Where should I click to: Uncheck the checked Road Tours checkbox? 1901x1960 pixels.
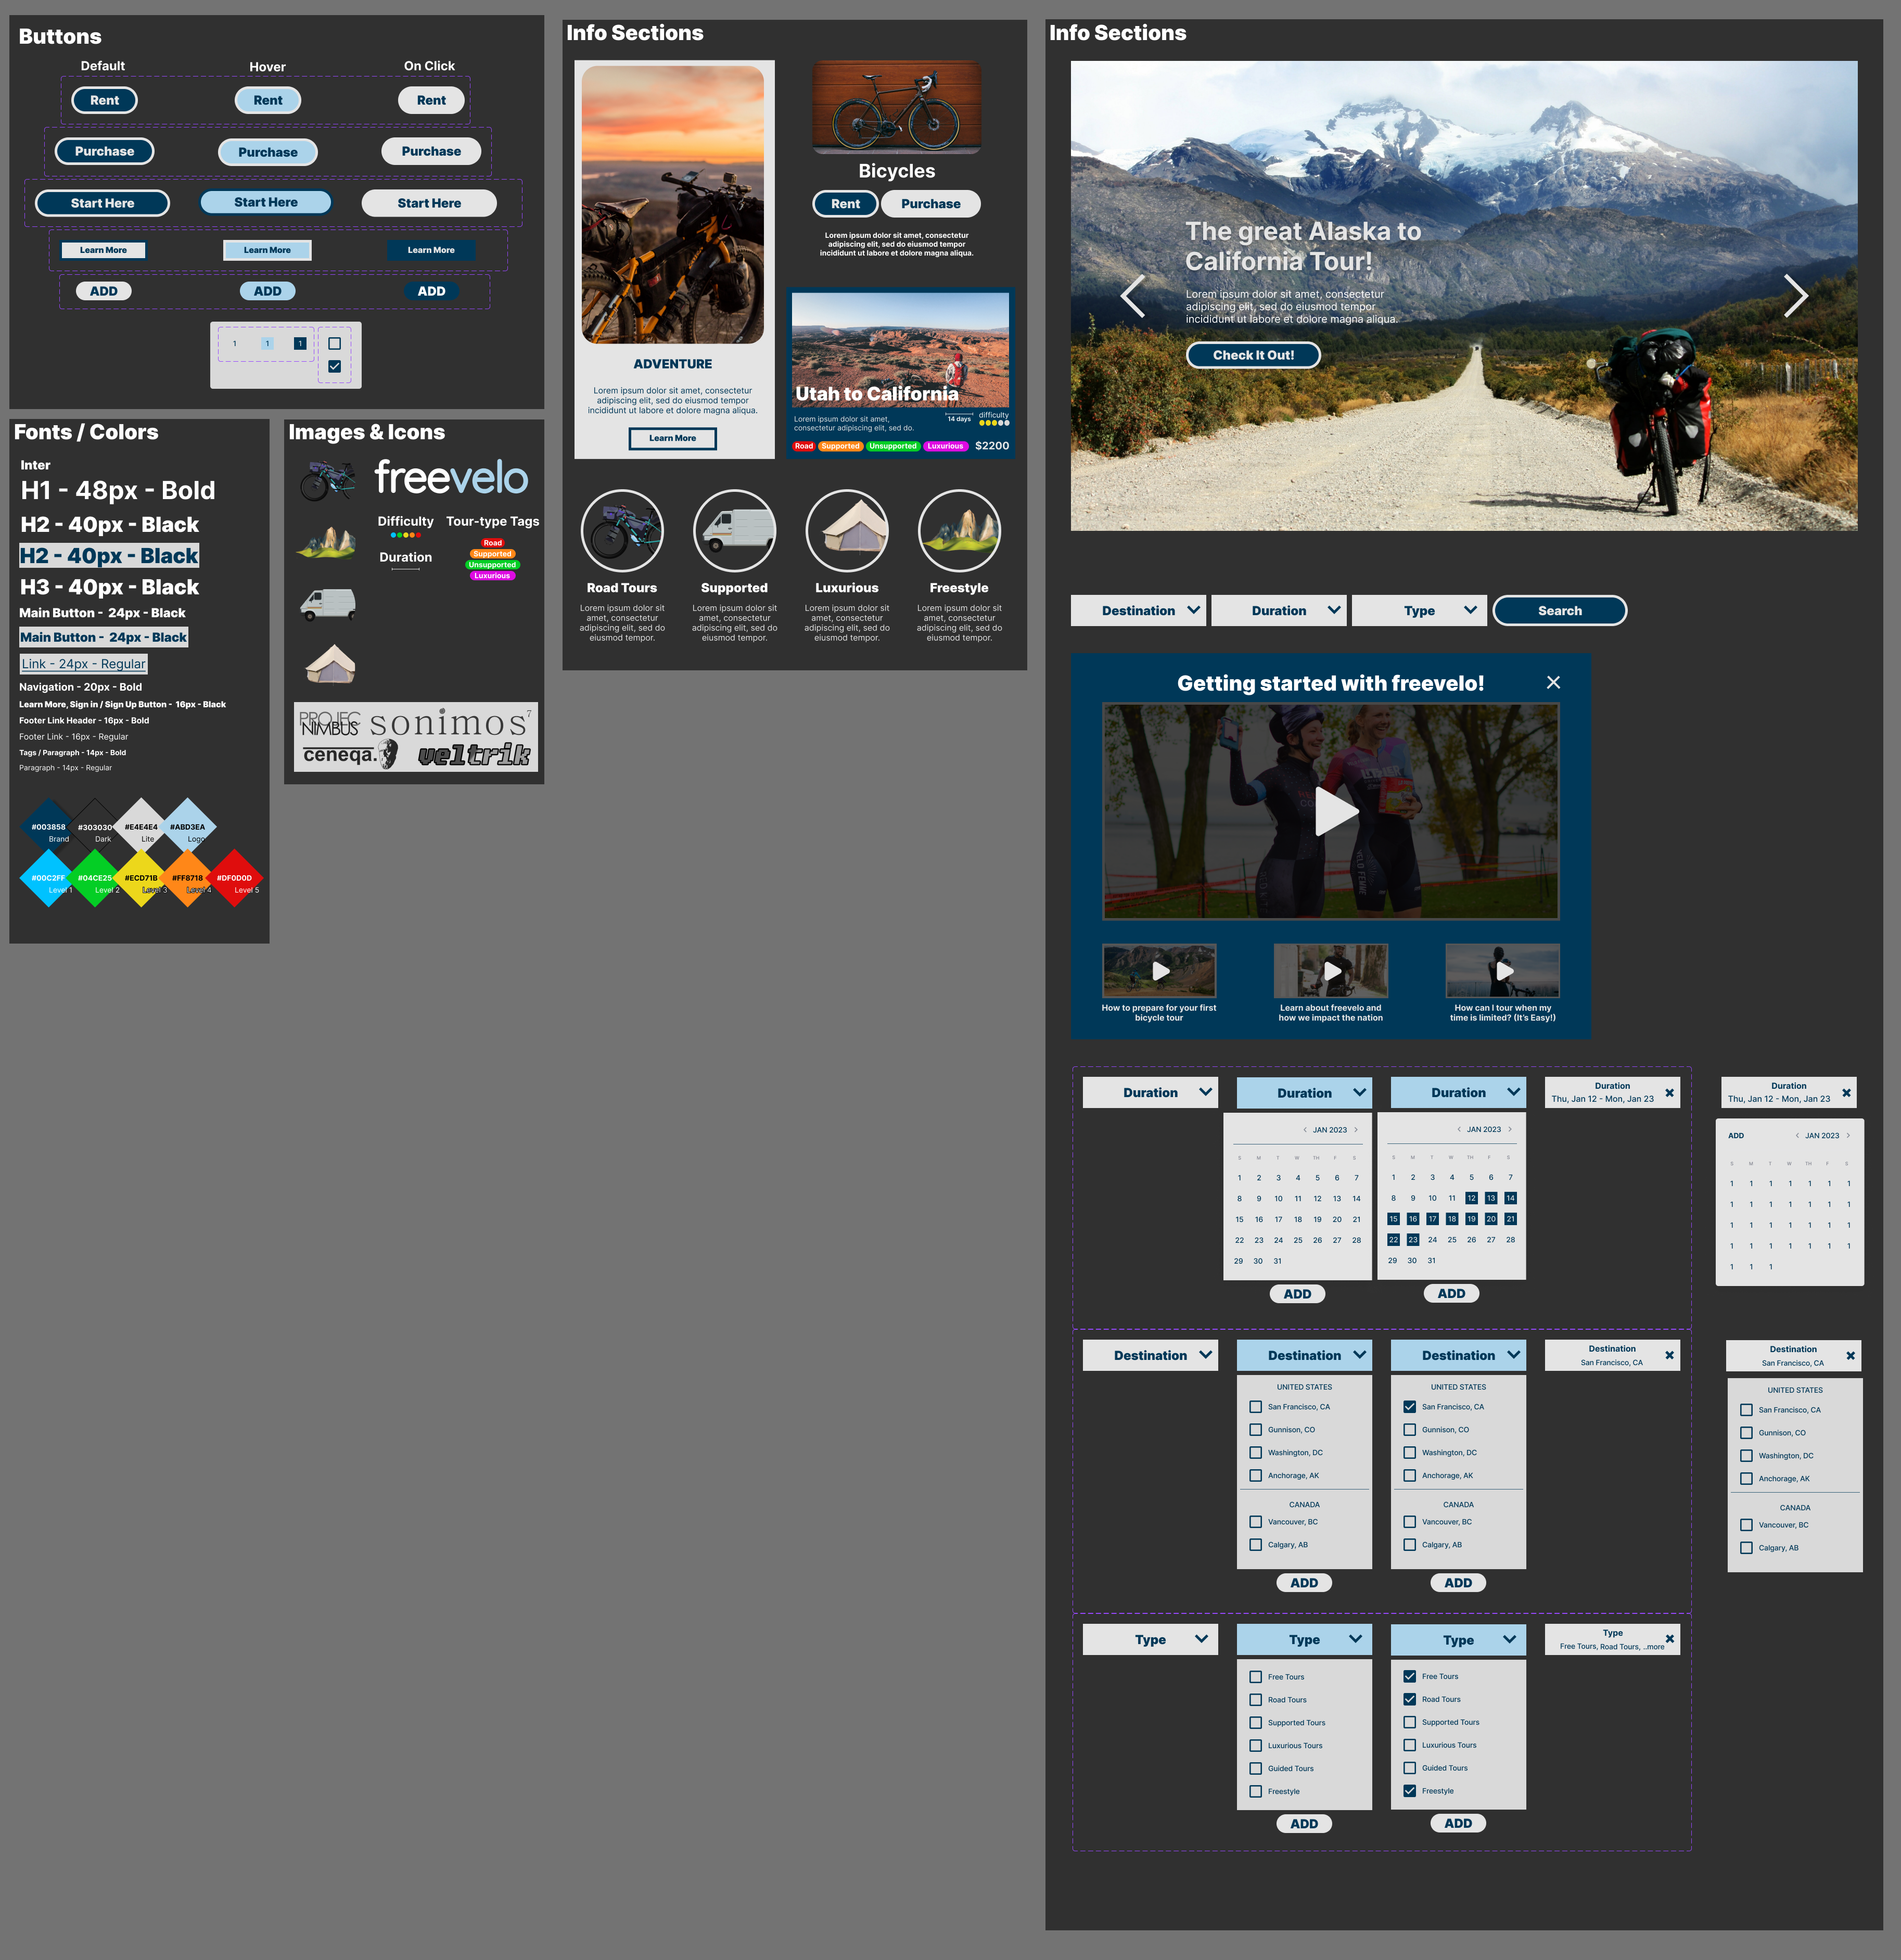[x=1410, y=1700]
